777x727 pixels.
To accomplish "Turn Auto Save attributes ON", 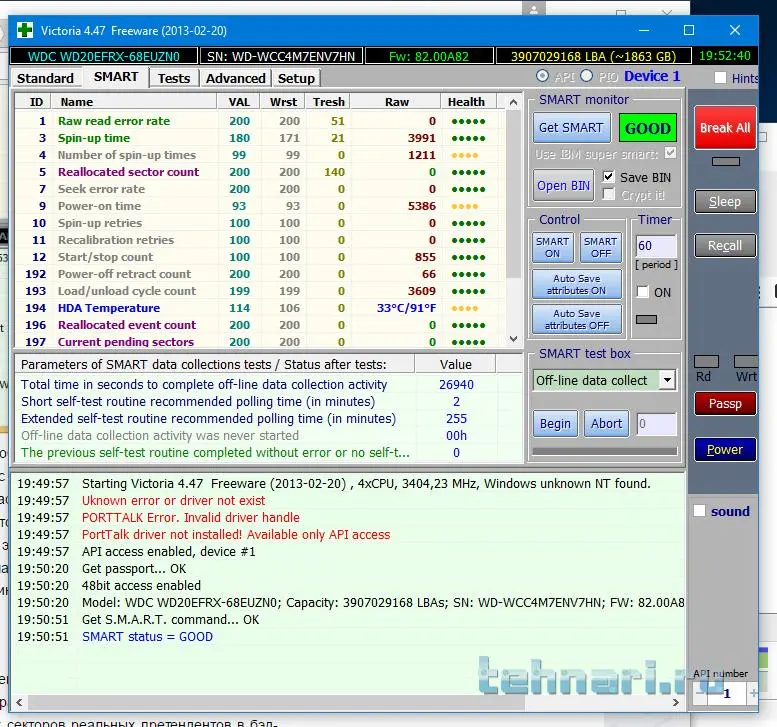I will click(577, 284).
